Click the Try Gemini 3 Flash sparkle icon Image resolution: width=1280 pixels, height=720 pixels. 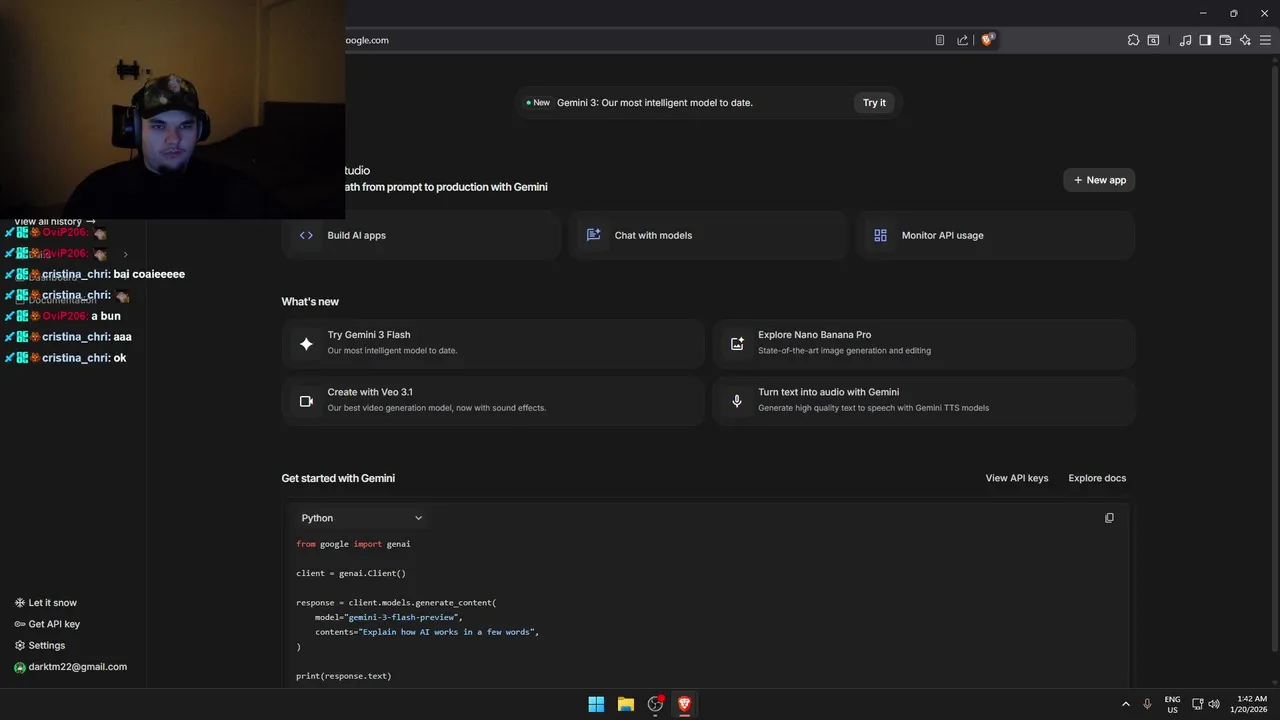(306, 343)
